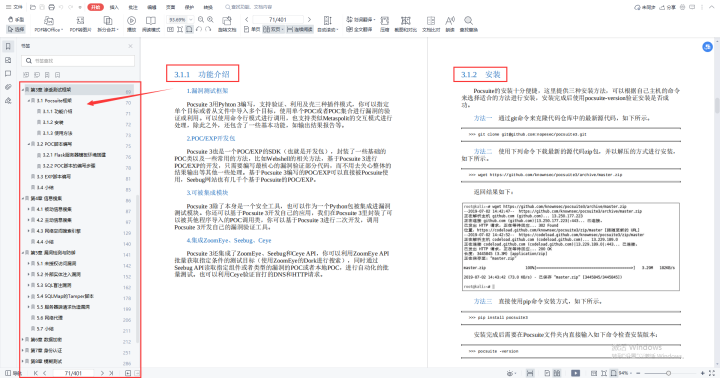Open the 文档比对 document compare tool
Viewport: 720px width, 378px height.
(431, 24)
